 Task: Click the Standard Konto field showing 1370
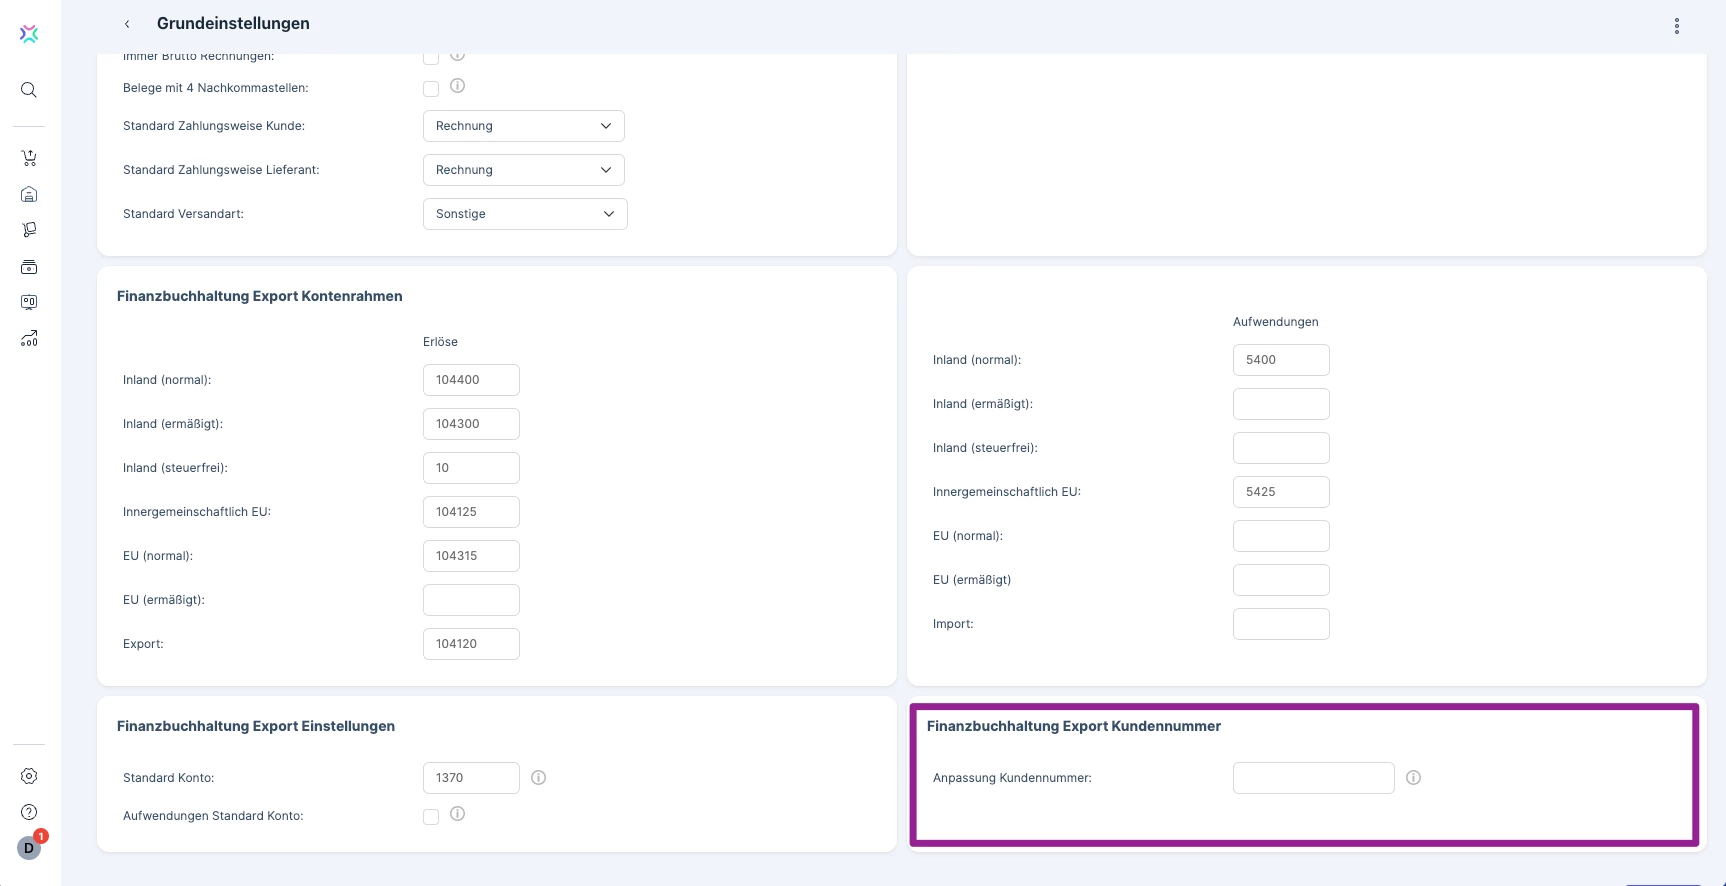coord(471,778)
